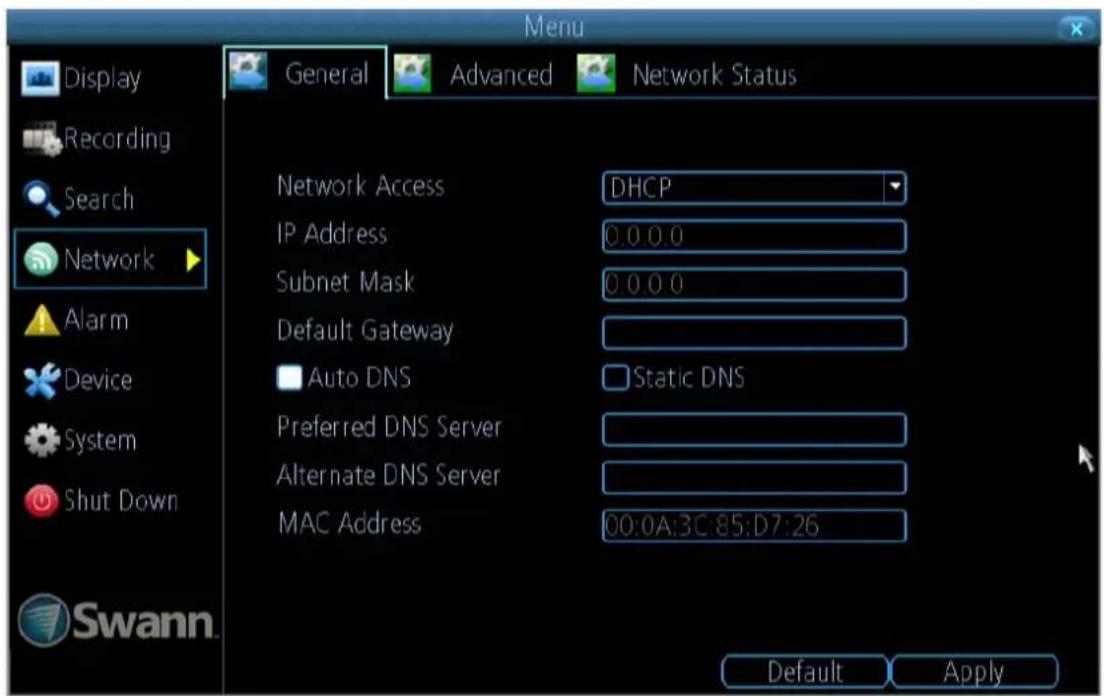Image resolution: width=1104 pixels, height=696 pixels.
Task: Close the Menu window with X
Action: pyautogui.click(x=1076, y=28)
